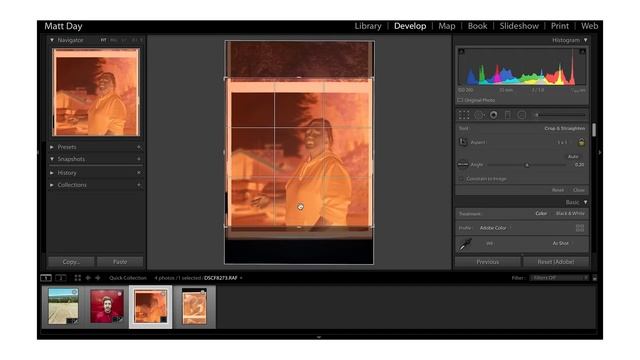Collapse the Navigator panel

[52, 40]
